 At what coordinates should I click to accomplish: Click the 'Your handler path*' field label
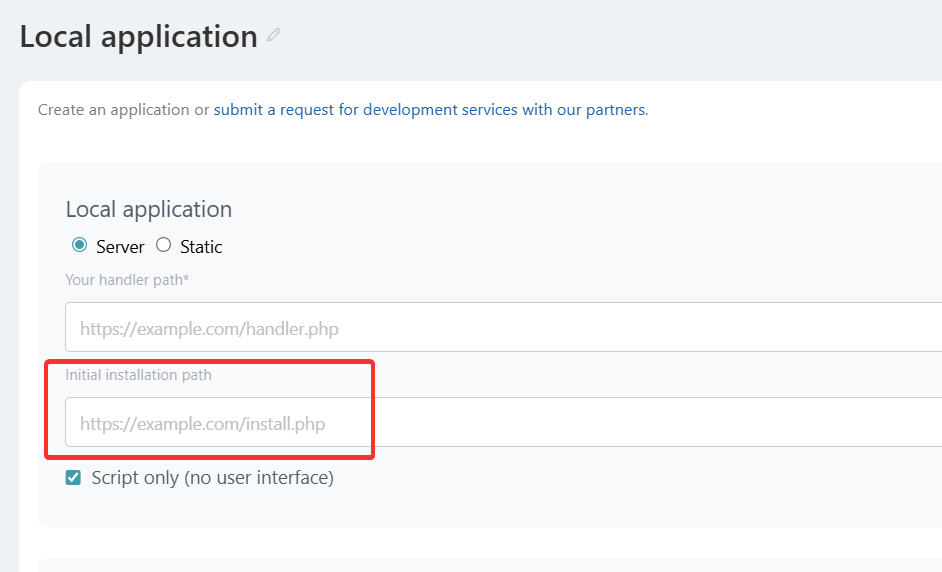click(127, 280)
